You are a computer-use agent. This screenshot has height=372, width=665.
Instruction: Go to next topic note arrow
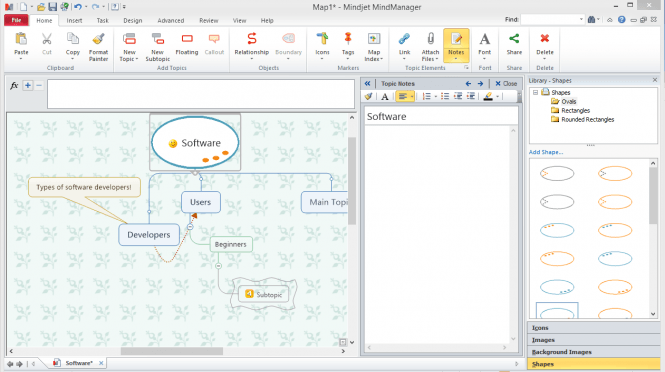coord(480,84)
